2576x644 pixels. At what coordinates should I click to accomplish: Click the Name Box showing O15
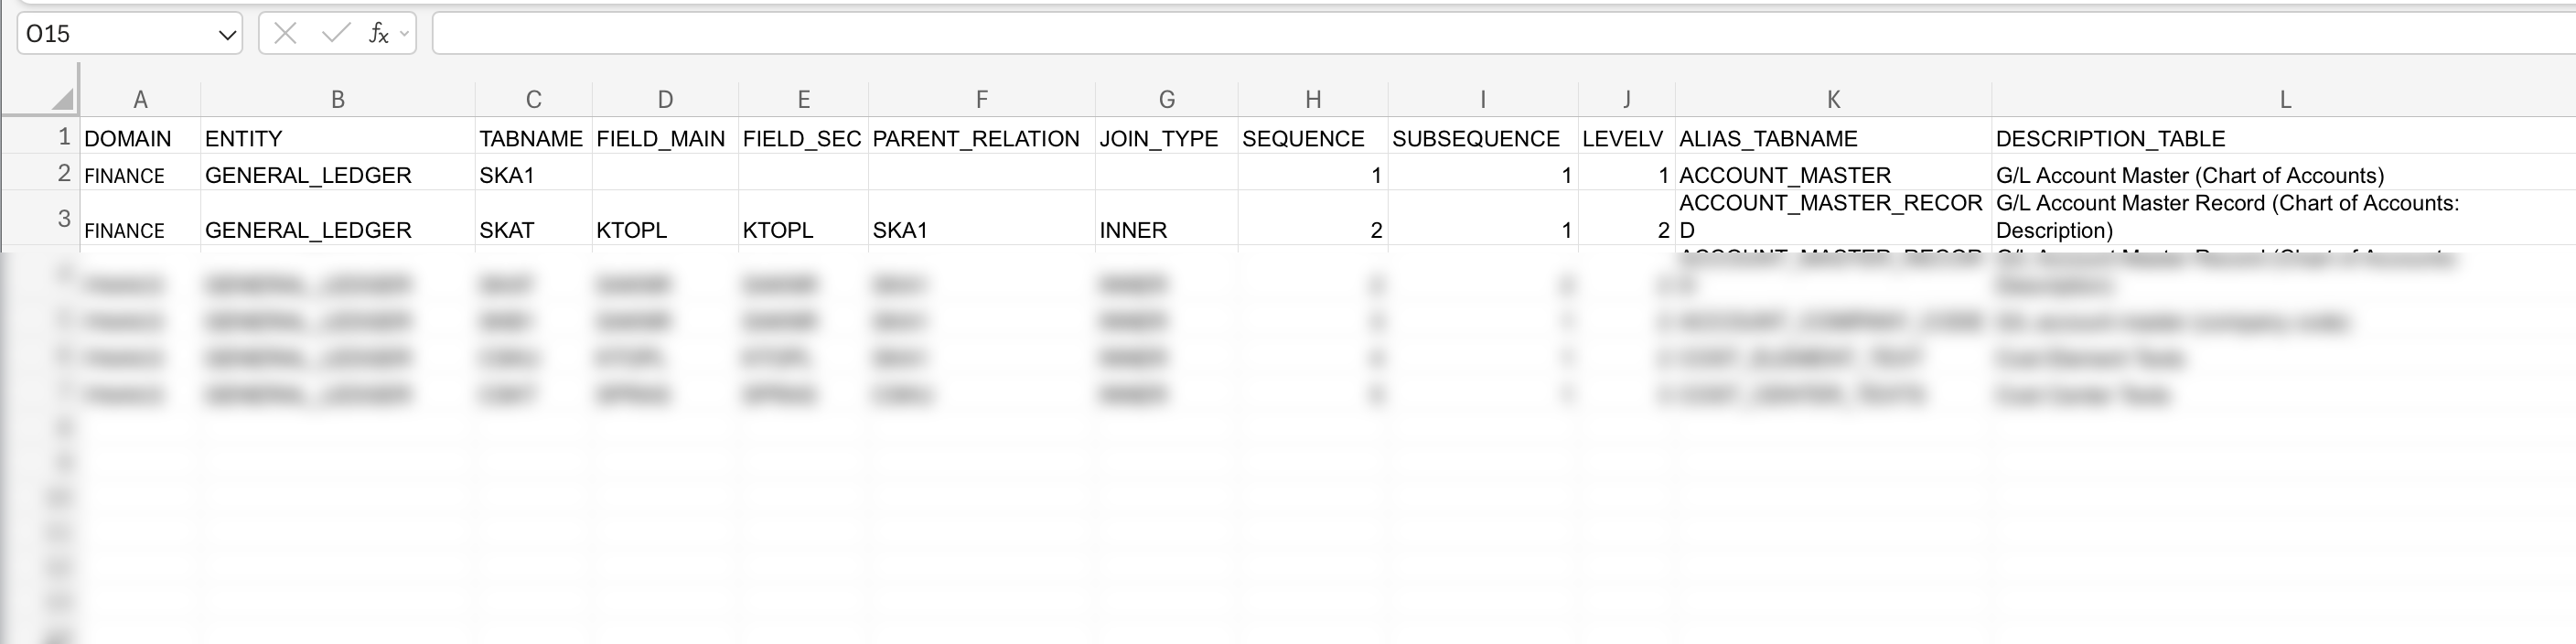[x=110, y=33]
